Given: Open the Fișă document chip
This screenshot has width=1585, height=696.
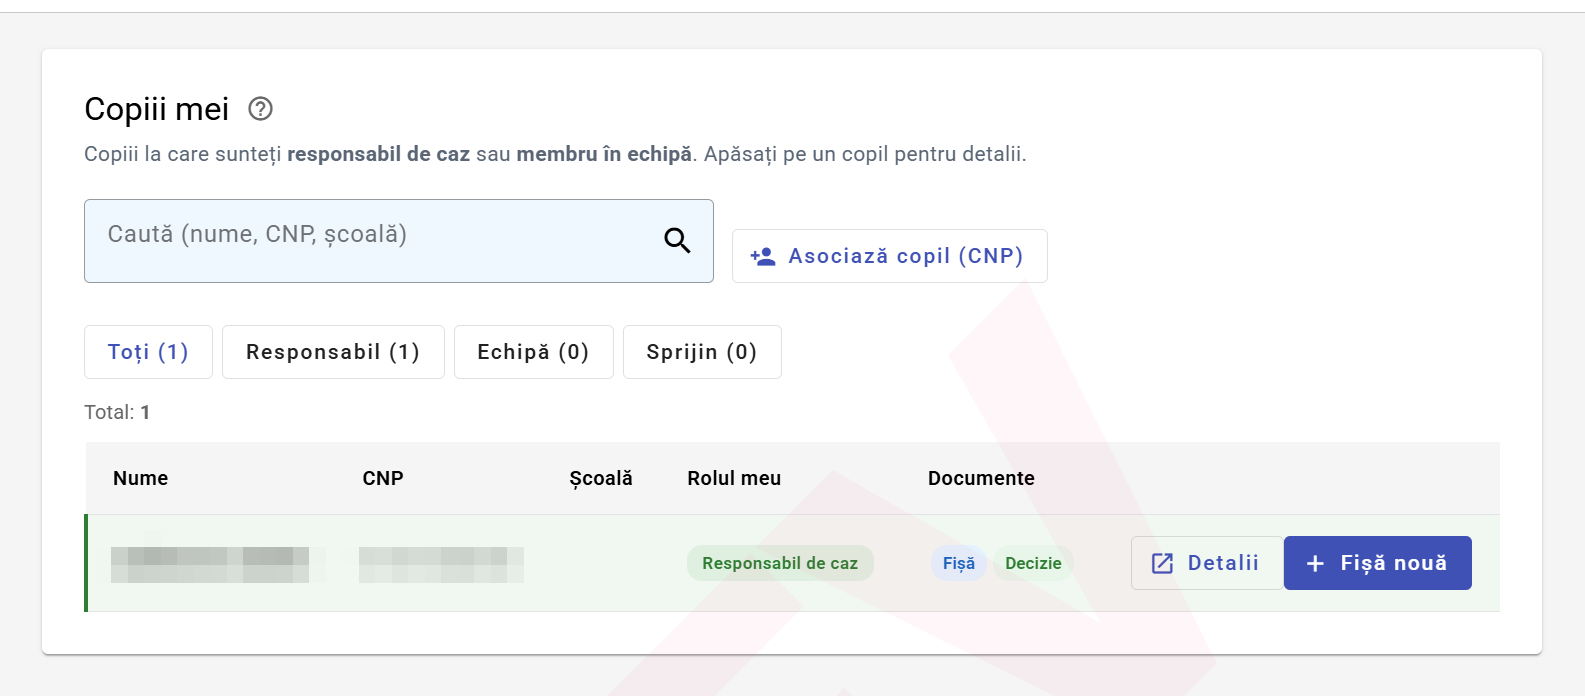Looking at the screenshot, I should 959,563.
